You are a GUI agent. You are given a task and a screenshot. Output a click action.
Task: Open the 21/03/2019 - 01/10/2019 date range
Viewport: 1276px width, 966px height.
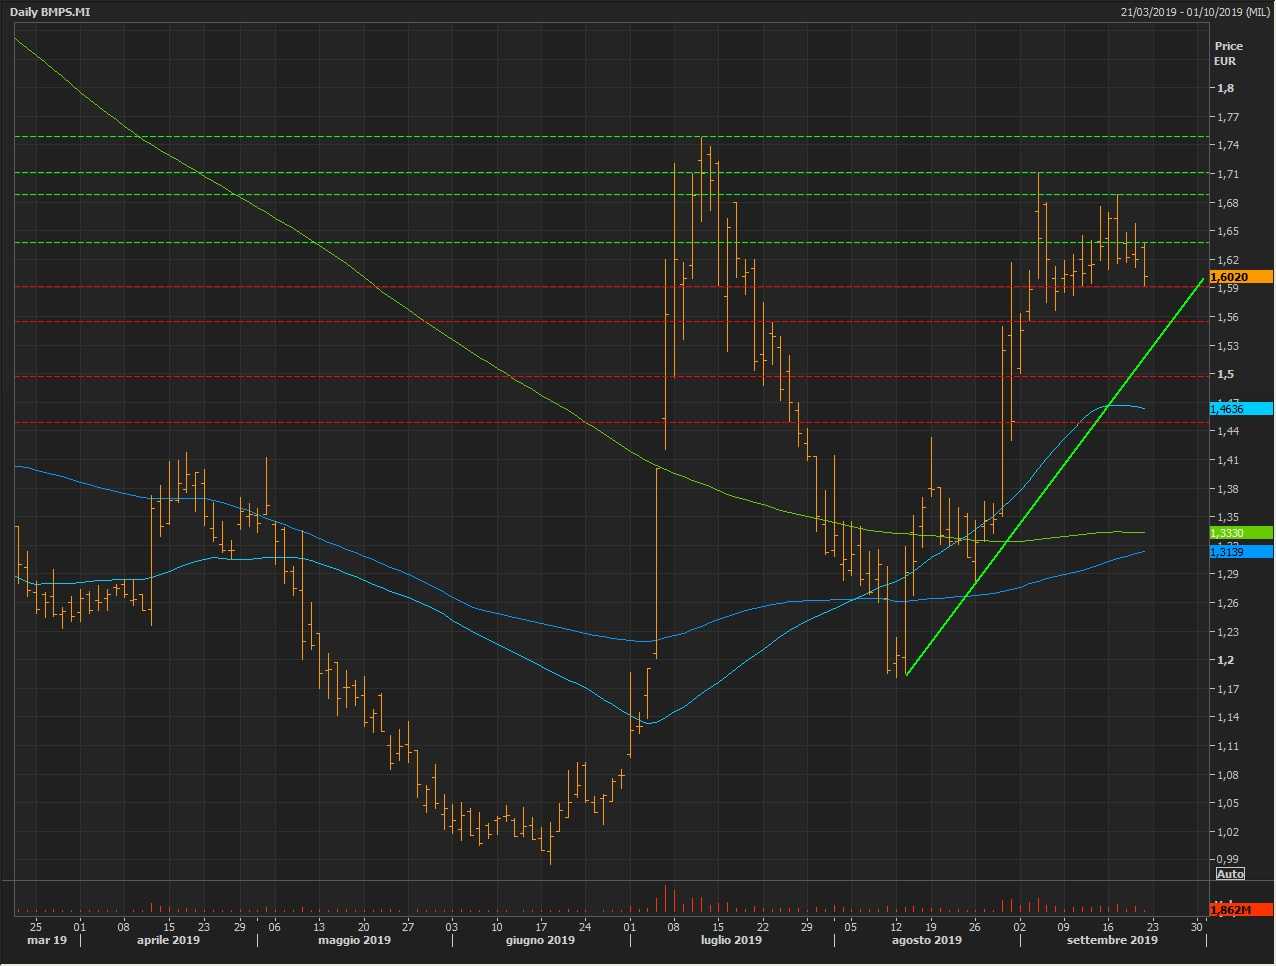(x=1196, y=12)
